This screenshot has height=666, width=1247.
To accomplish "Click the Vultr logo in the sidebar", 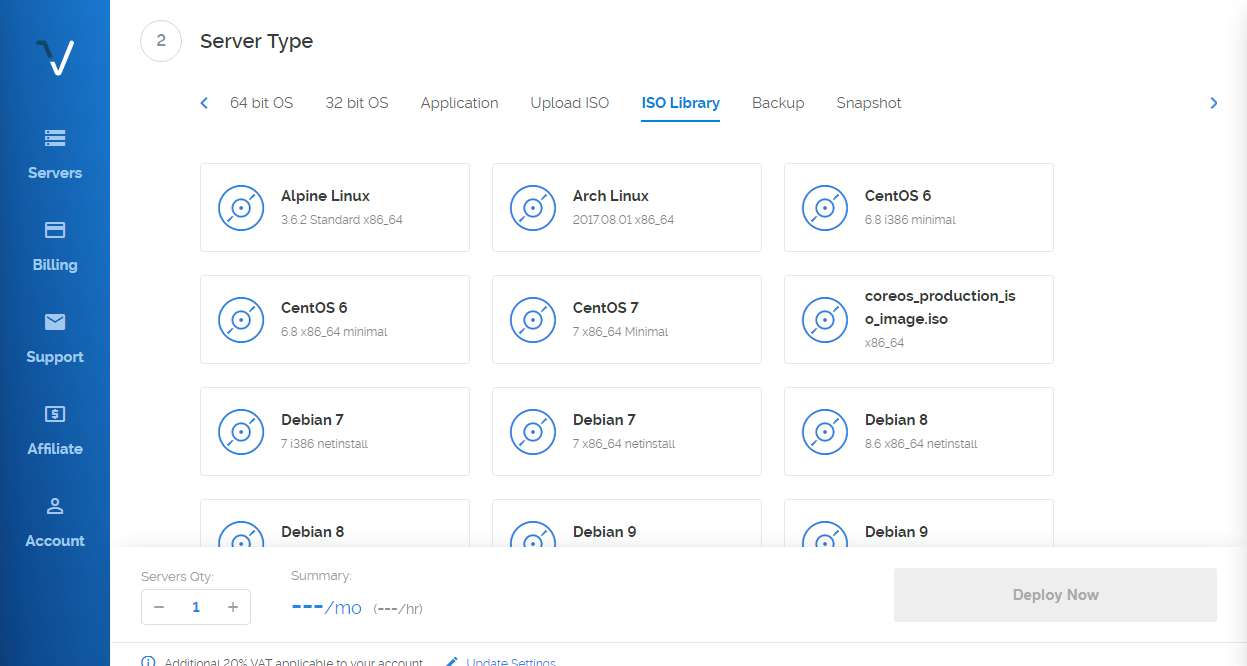I will [x=55, y=58].
